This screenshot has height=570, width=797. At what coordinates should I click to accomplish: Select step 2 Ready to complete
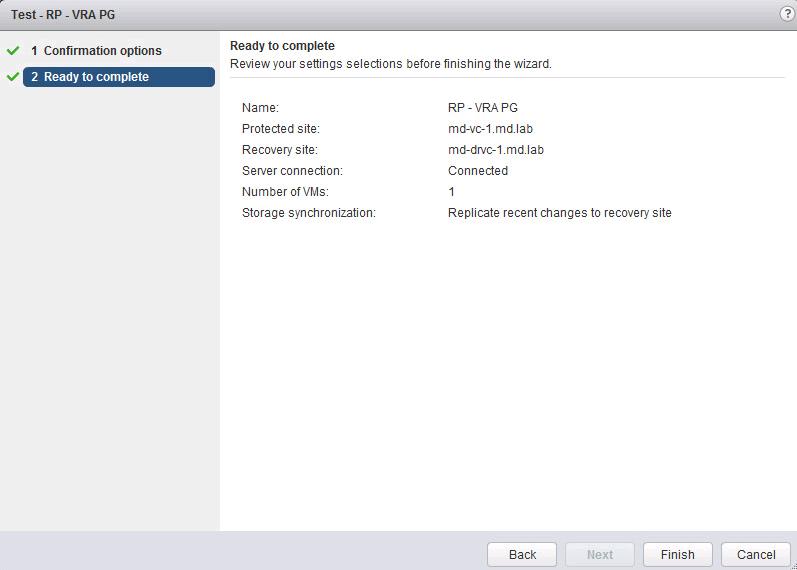pyautogui.click(x=119, y=77)
